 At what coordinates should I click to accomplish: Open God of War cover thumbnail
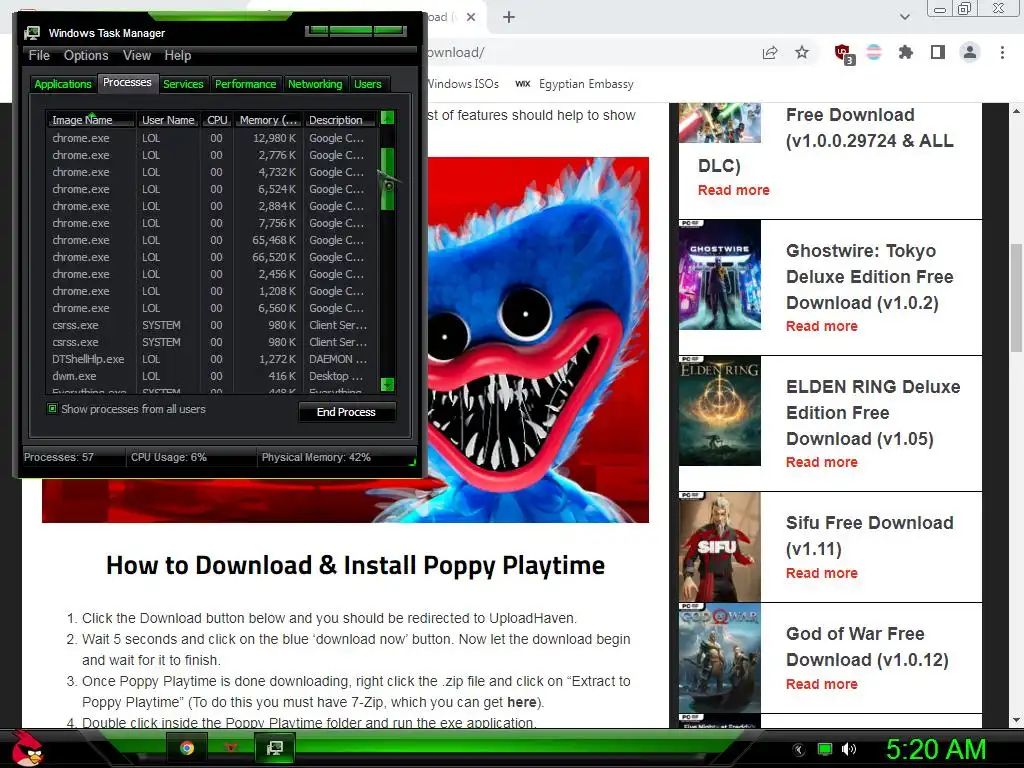pos(720,658)
